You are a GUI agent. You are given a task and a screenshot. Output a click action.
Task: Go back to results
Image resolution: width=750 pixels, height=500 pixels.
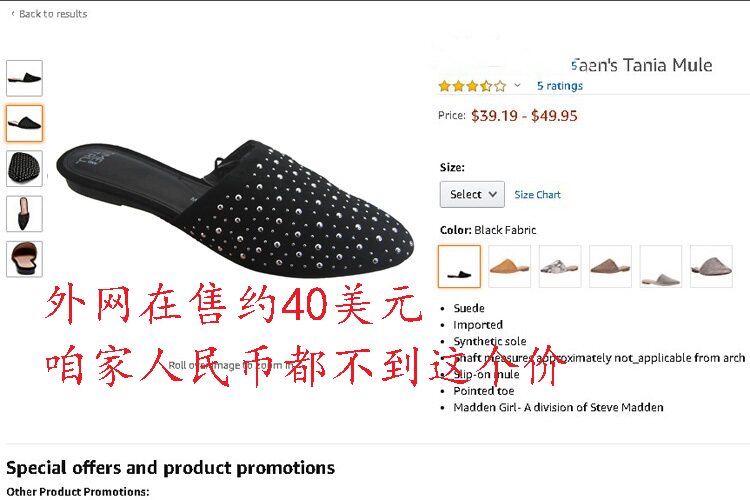(49, 14)
